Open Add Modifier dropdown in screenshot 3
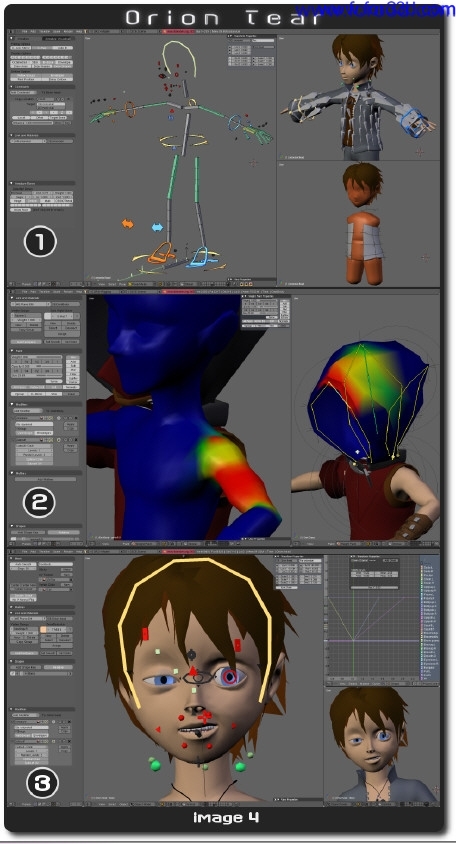Screen dimensions: 456x844 point(25,715)
